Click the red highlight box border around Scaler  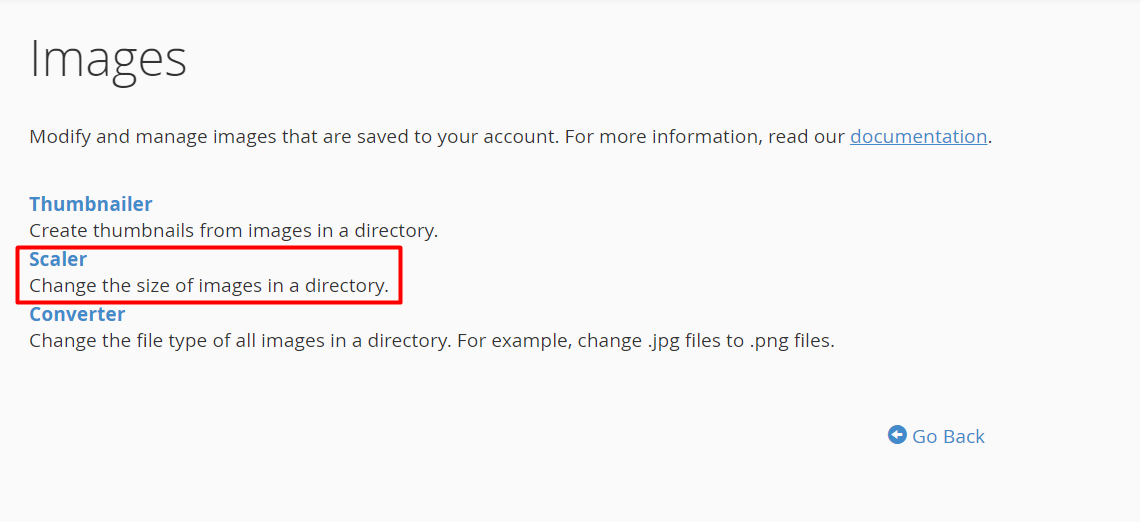[209, 247]
